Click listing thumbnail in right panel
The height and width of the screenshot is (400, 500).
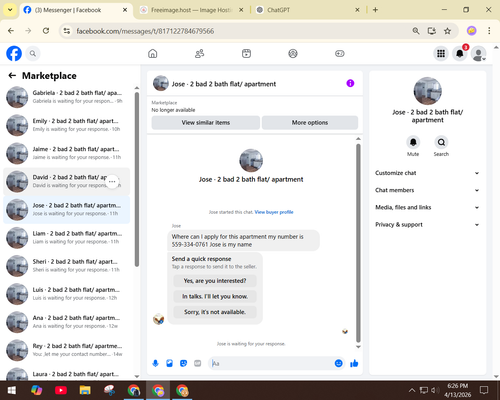coord(428,91)
